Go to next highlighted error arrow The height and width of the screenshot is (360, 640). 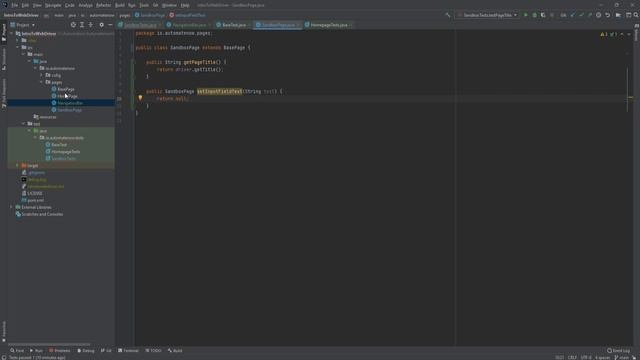pos(629,34)
